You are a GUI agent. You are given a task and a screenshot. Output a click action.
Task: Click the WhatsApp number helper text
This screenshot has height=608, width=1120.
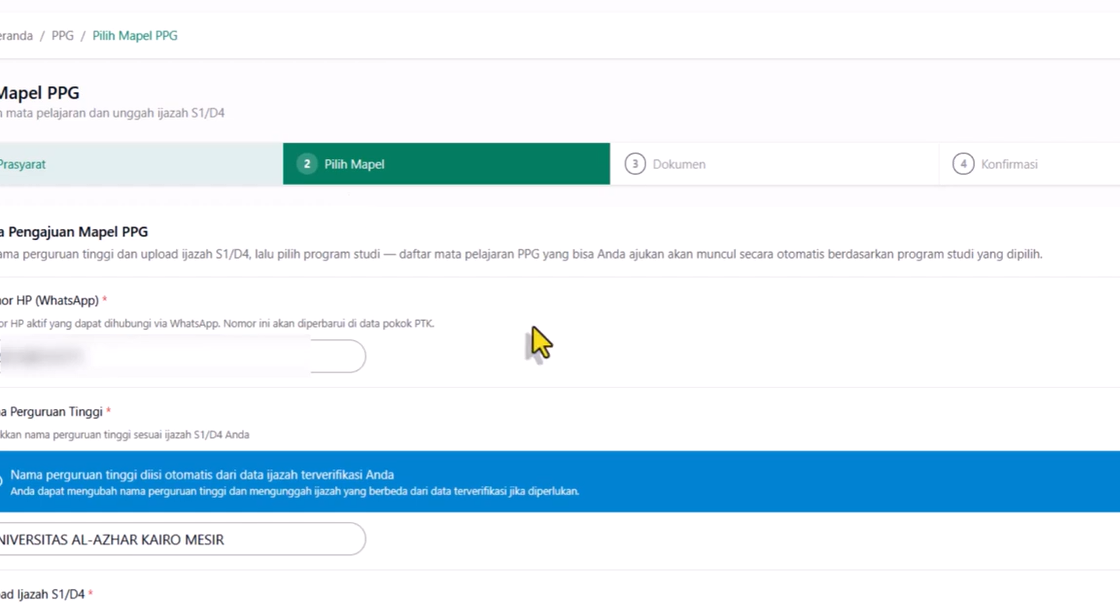217,324
